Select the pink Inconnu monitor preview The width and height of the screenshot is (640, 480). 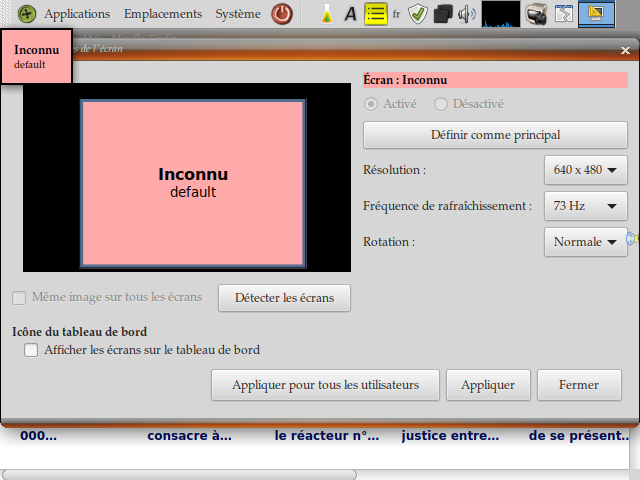192,184
